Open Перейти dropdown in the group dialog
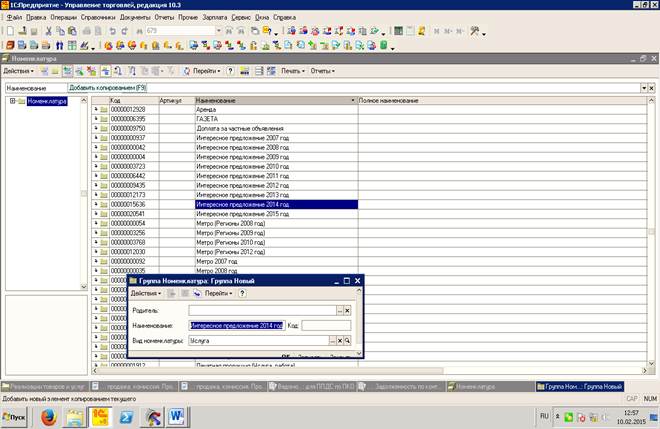 tap(217, 293)
